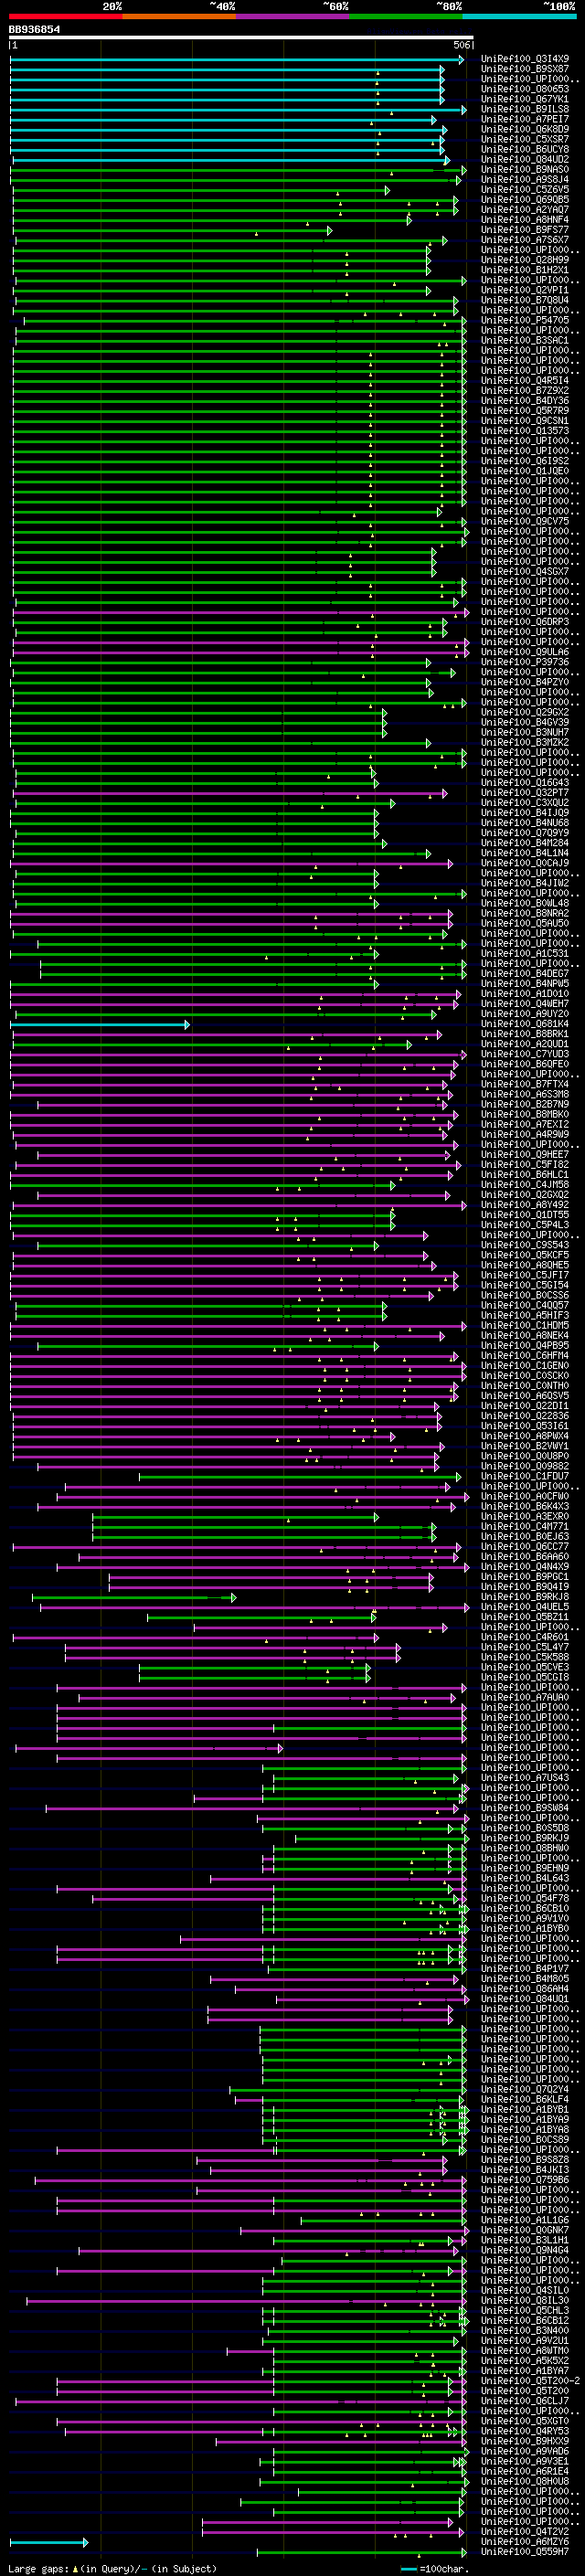
Task: Open hit UniRef100_Q69QB5
Action: (524, 200)
